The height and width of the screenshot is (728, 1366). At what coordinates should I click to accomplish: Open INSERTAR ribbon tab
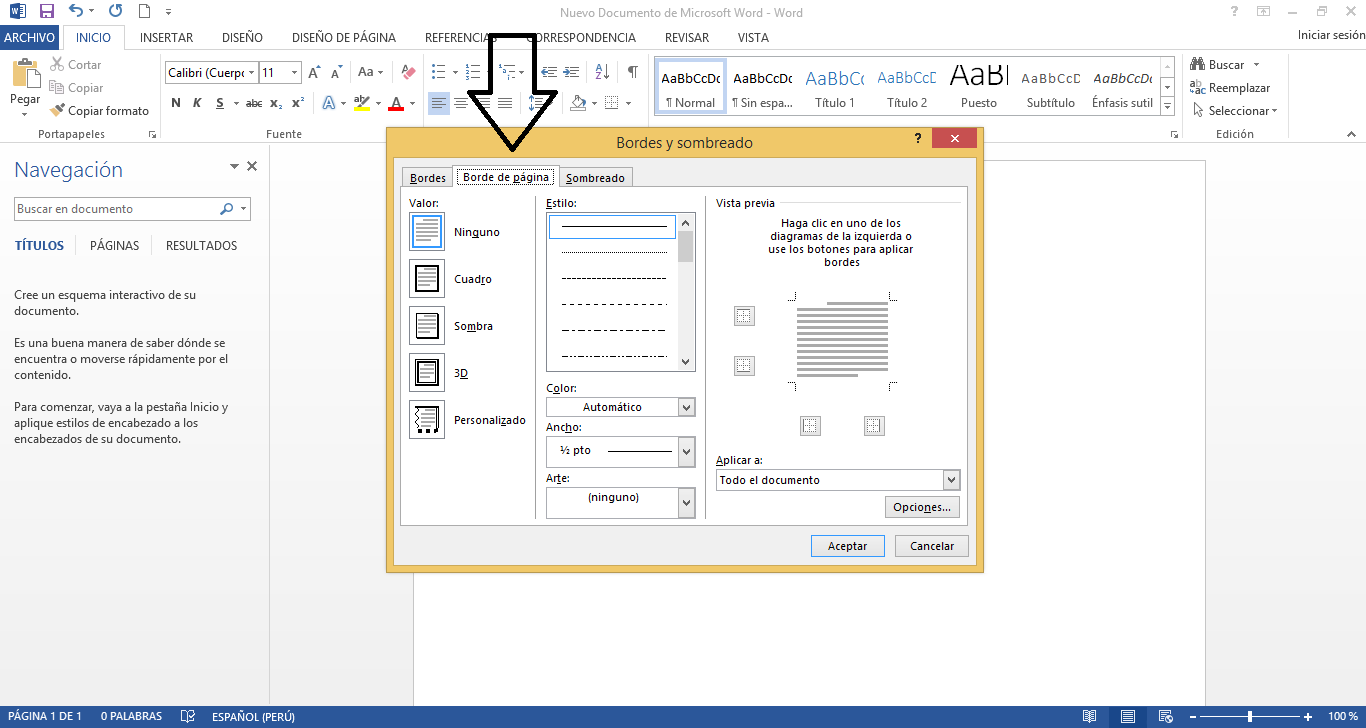pyautogui.click(x=166, y=37)
